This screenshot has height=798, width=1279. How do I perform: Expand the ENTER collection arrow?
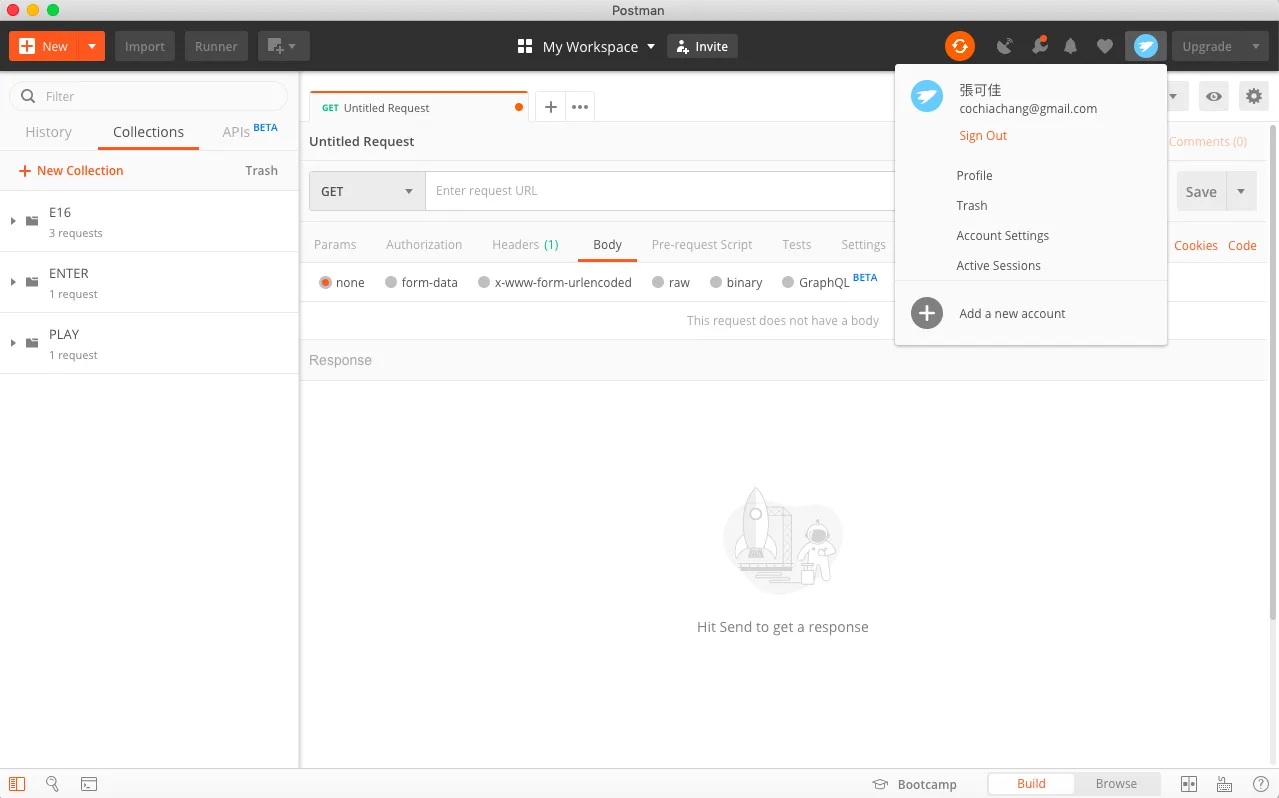coord(13,282)
